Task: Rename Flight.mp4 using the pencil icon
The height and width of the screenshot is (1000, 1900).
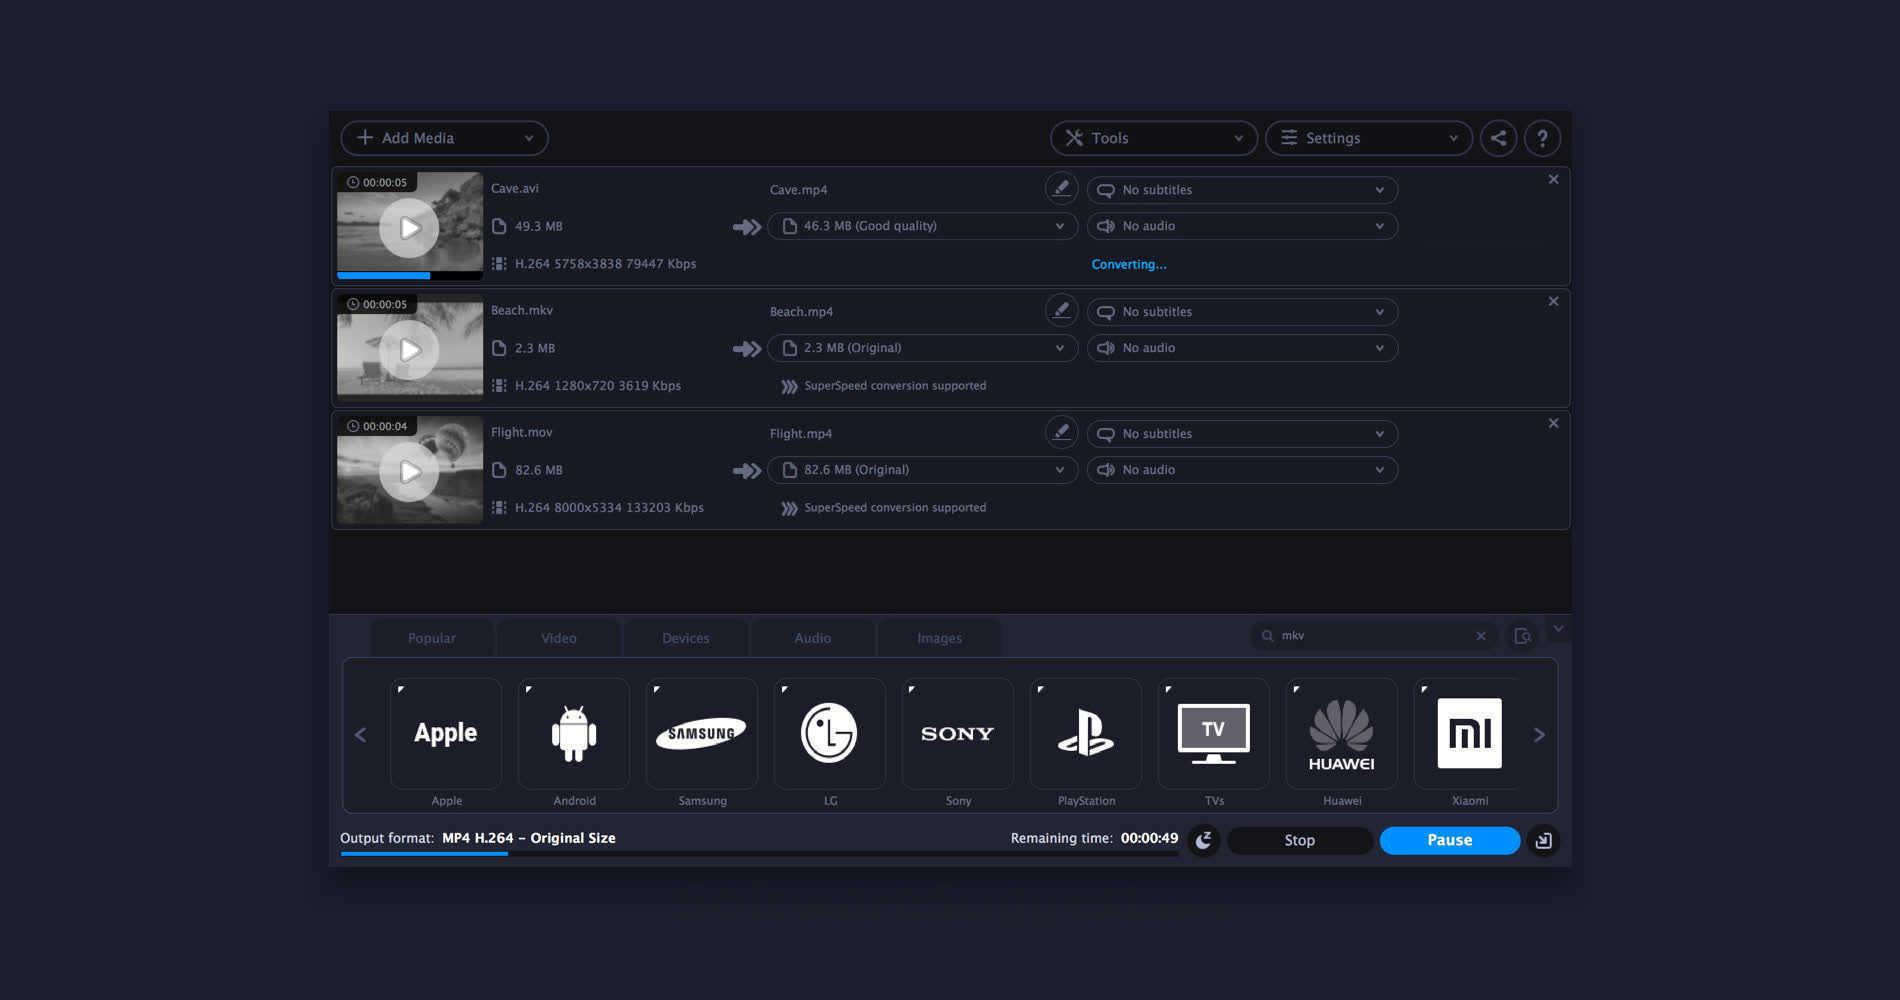Action: point(1061,432)
